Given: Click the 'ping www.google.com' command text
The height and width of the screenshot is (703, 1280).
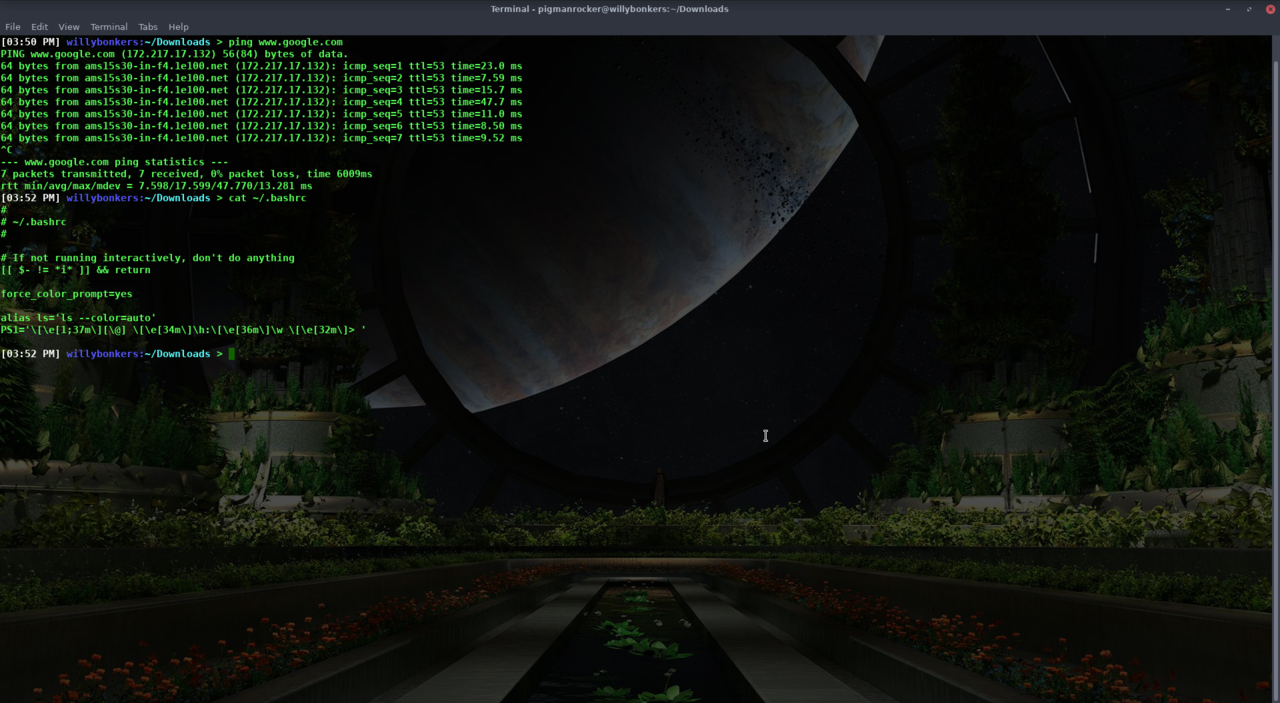Looking at the screenshot, I should (285, 42).
